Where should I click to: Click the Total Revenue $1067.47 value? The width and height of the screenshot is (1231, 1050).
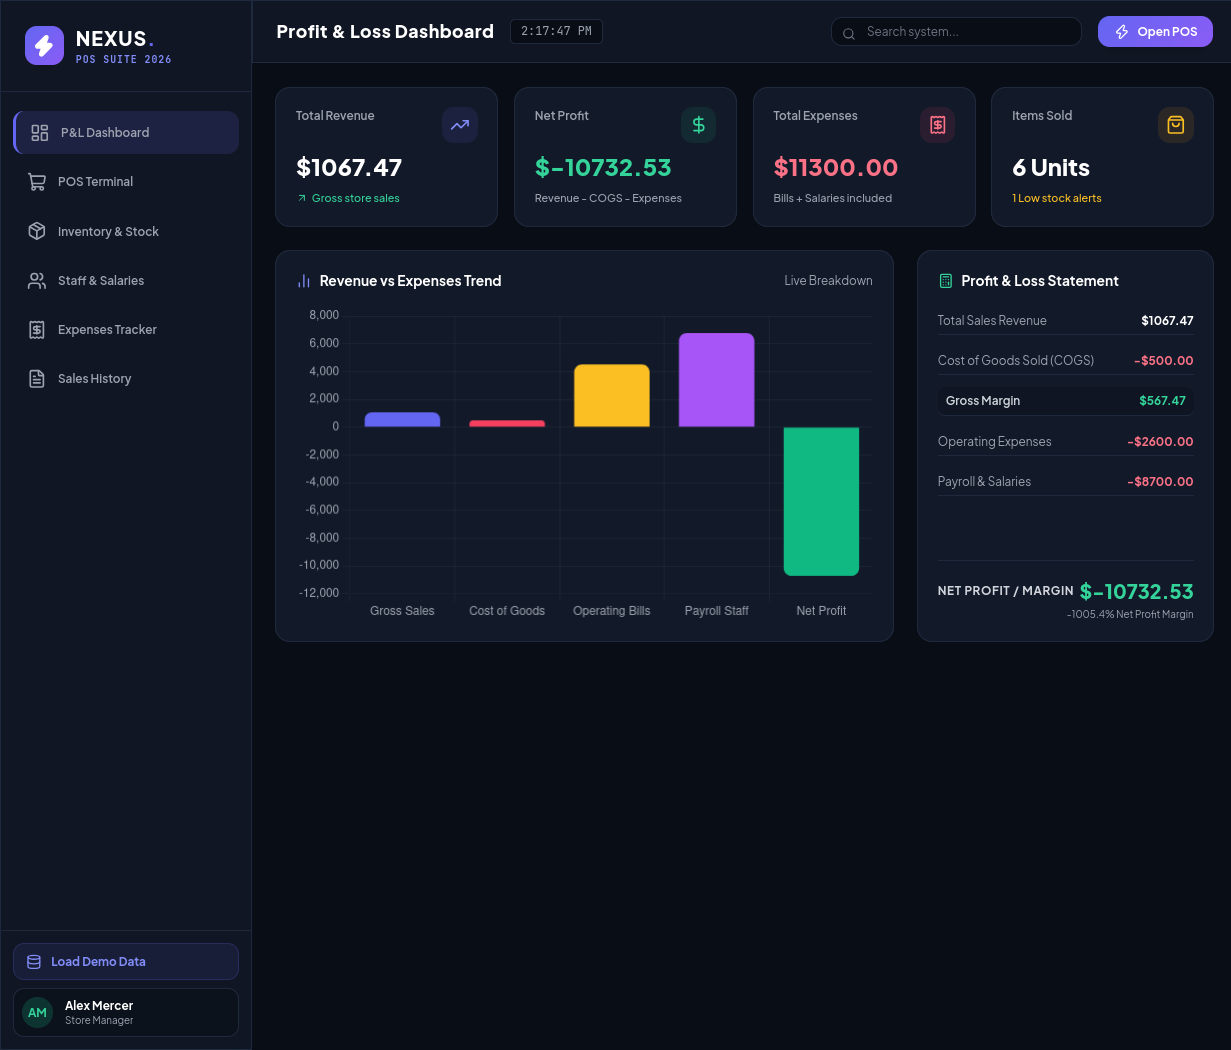click(x=349, y=168)
